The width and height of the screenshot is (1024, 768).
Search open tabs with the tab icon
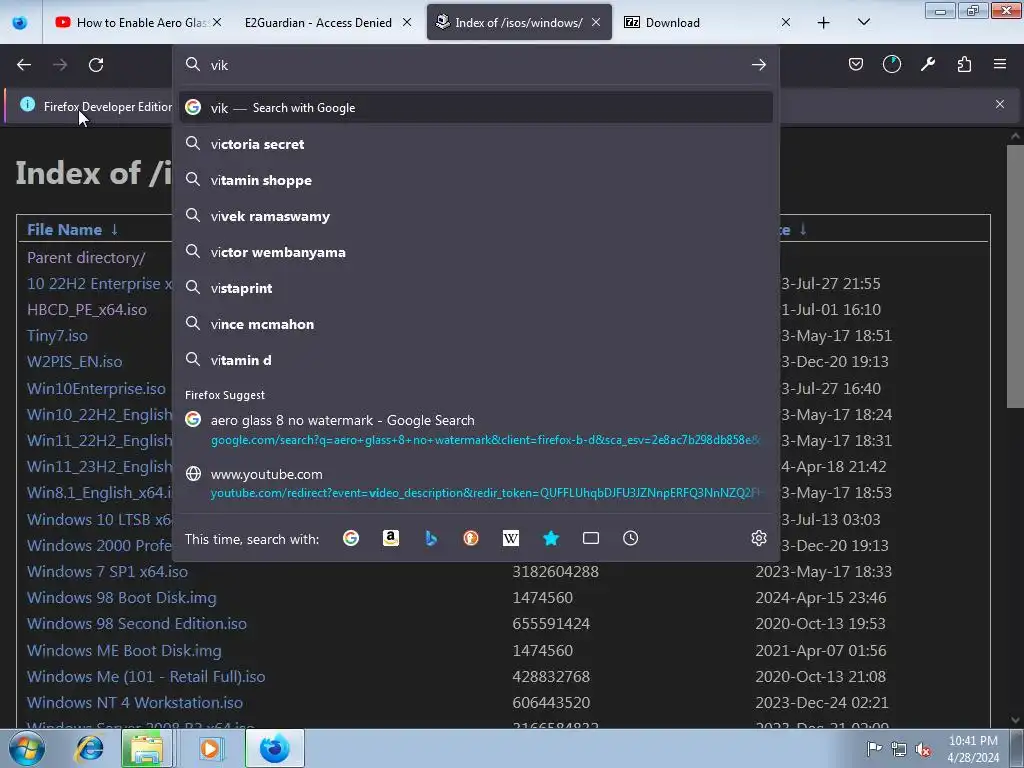tap(590, 538)
